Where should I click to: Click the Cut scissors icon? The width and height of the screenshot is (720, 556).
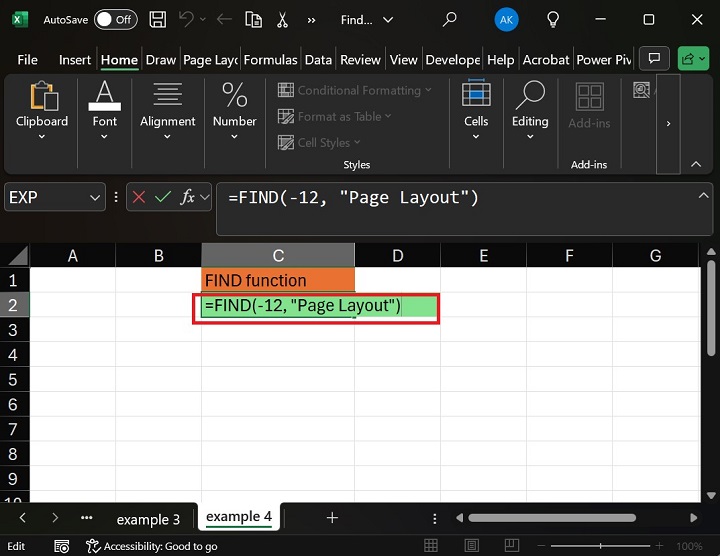[282, 19]
